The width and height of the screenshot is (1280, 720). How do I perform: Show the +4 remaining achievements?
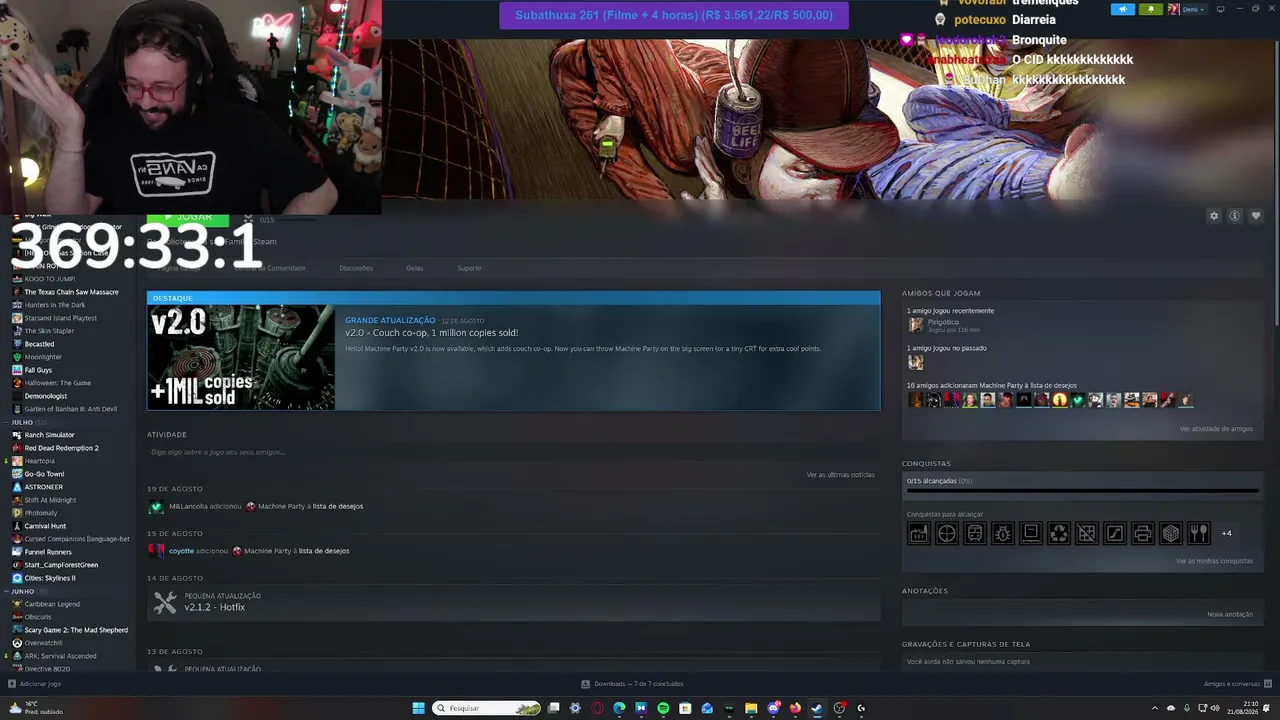pos(1226,533)
